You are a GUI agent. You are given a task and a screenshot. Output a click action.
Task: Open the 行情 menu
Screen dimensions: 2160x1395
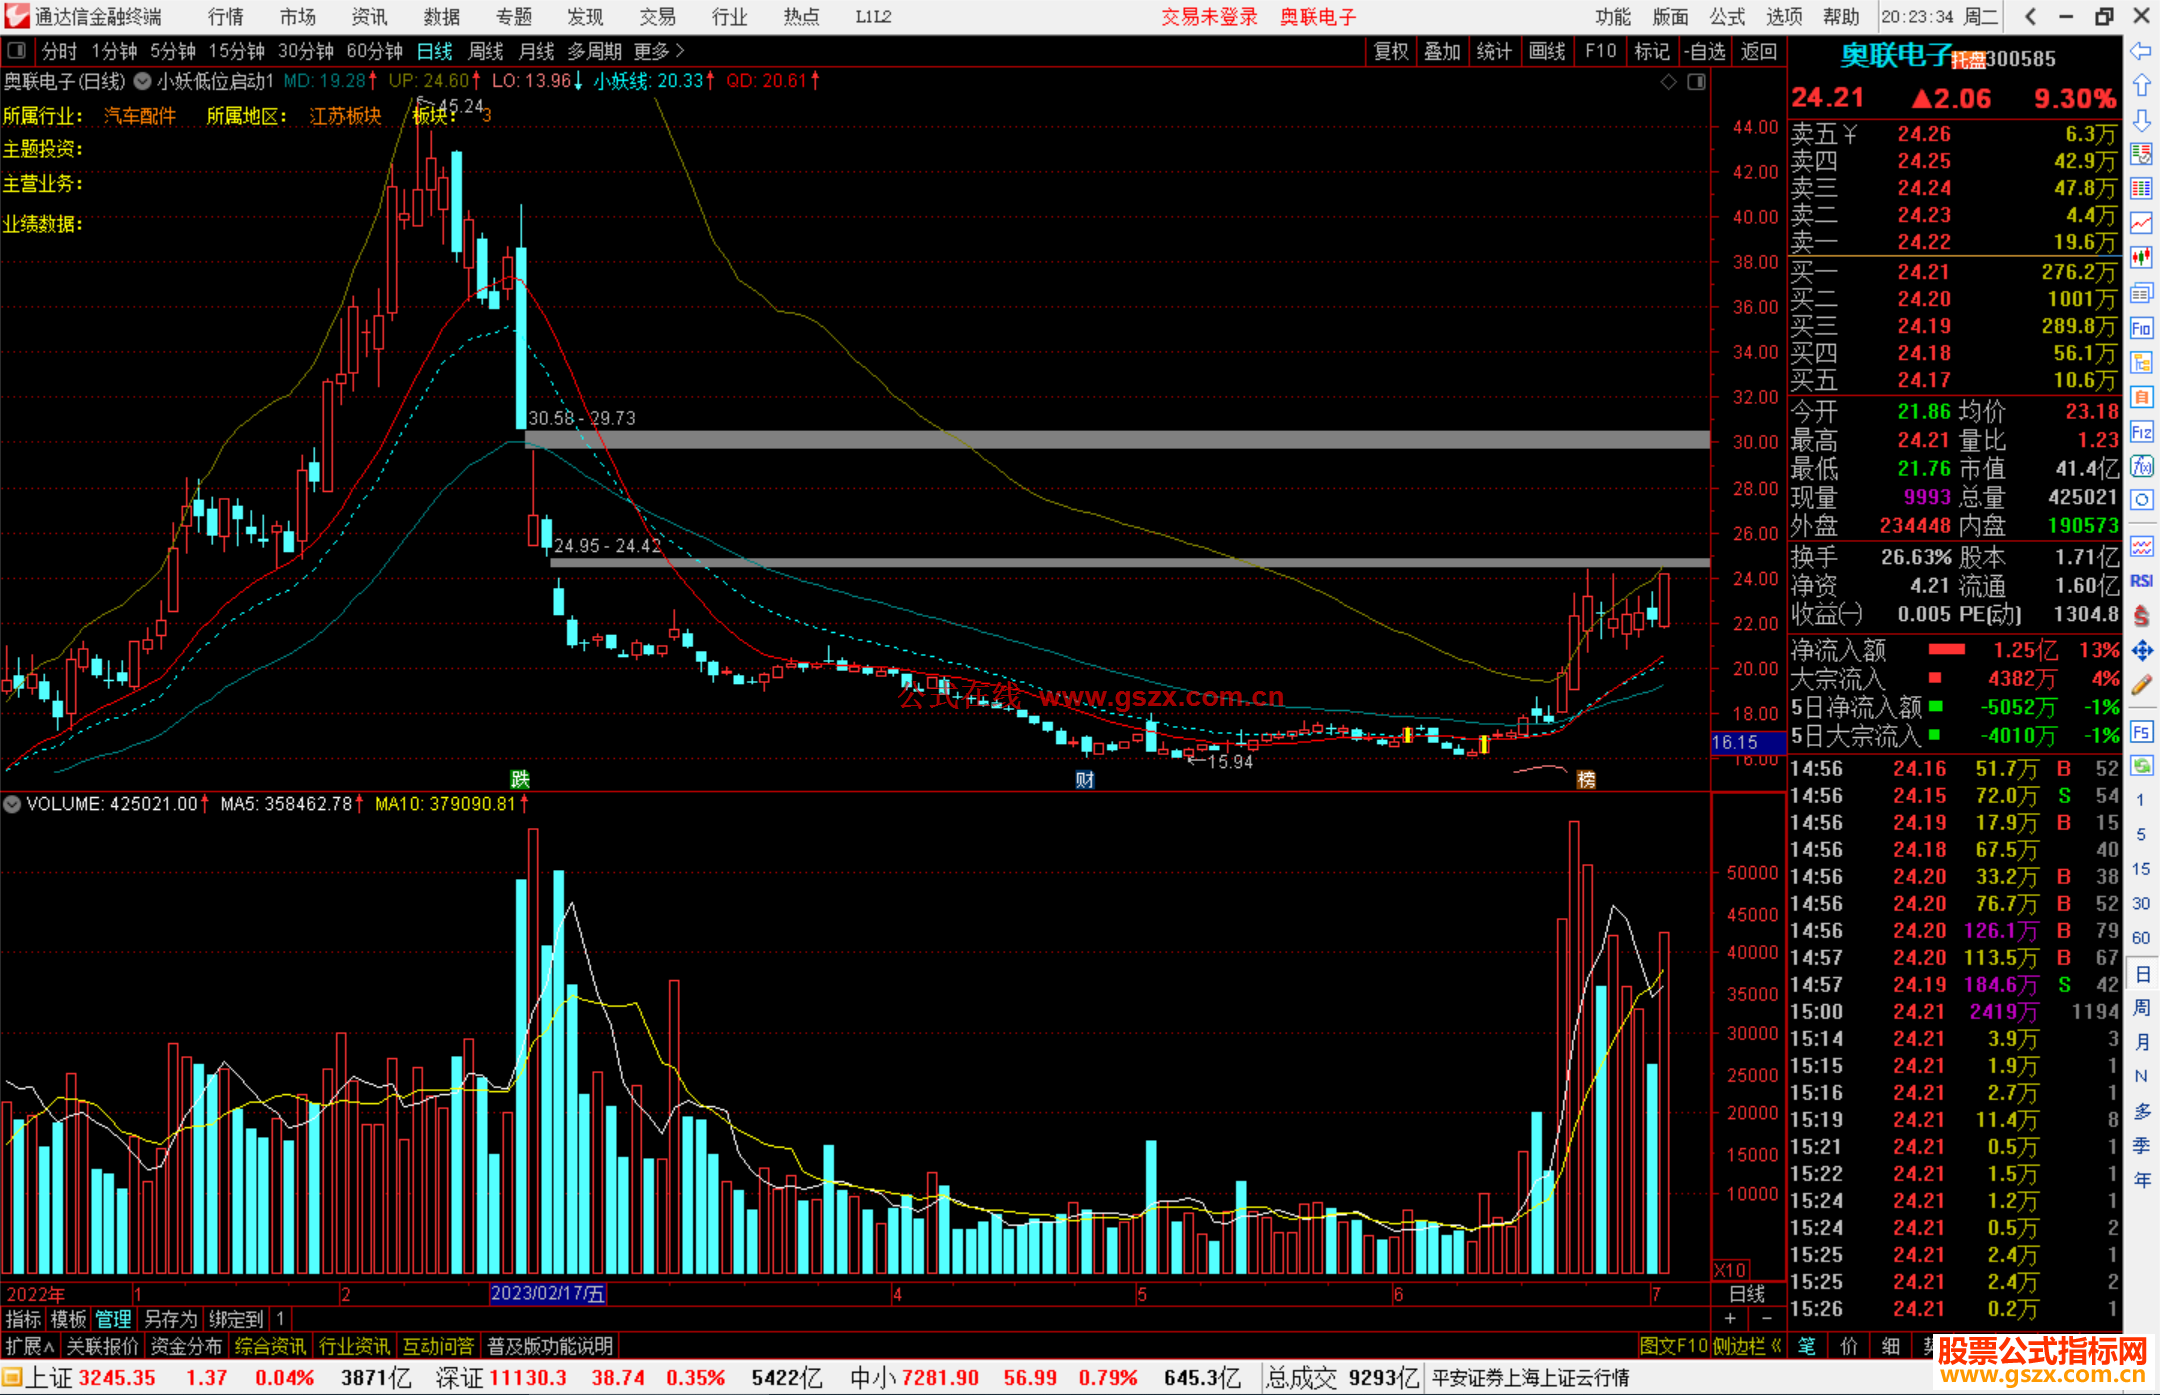pyautogui.click(x=226, y=16)
